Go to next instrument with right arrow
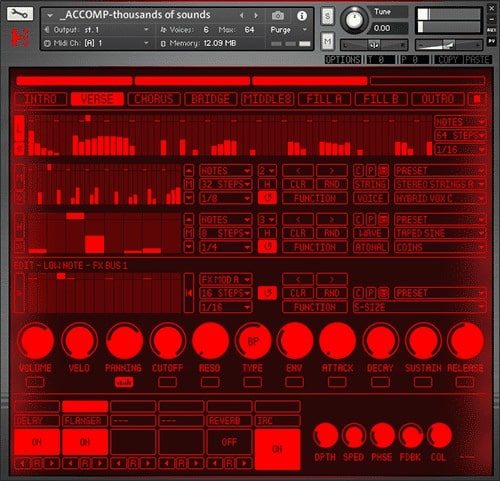 coord(256,15)
